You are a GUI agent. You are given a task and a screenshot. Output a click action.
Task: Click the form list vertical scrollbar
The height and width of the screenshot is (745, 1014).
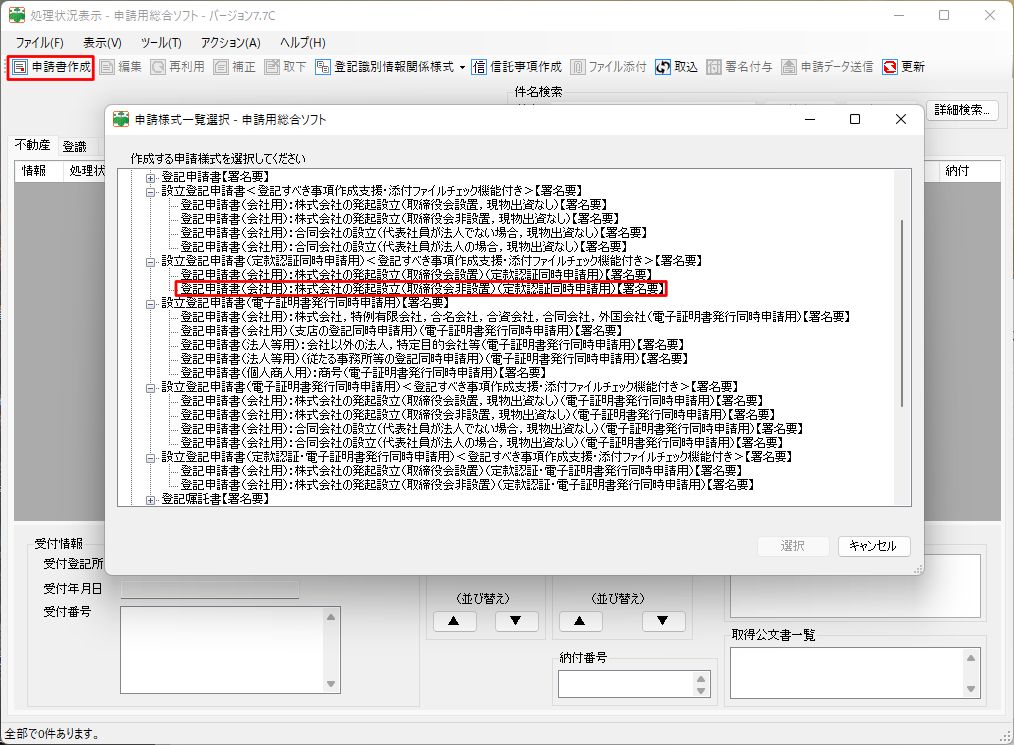(902, 312)
